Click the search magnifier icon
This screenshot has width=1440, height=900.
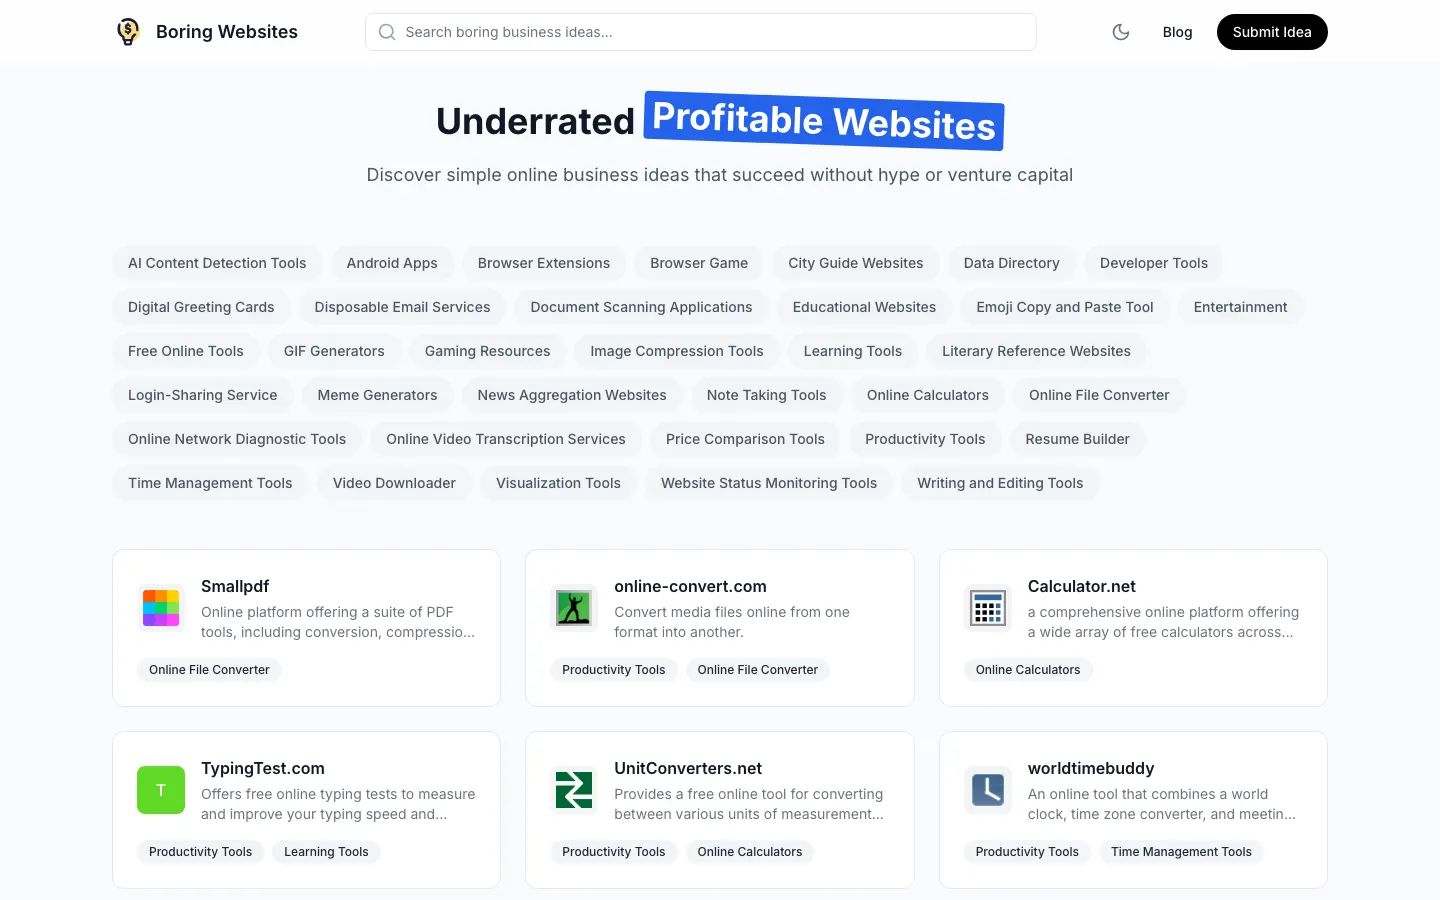387,32
